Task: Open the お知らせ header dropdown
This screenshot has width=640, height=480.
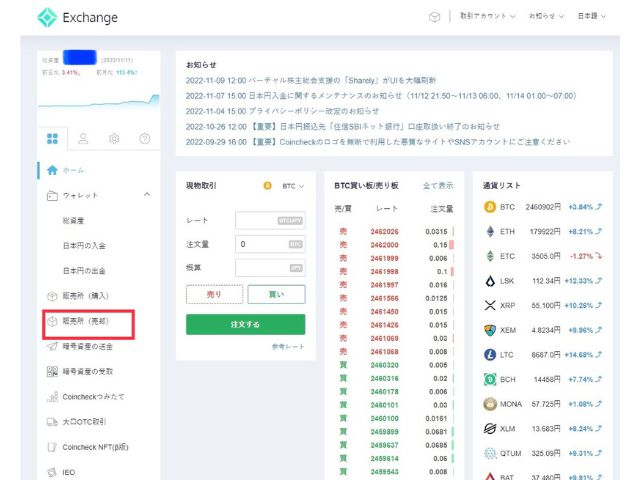Action: click(x=546, y=16)
